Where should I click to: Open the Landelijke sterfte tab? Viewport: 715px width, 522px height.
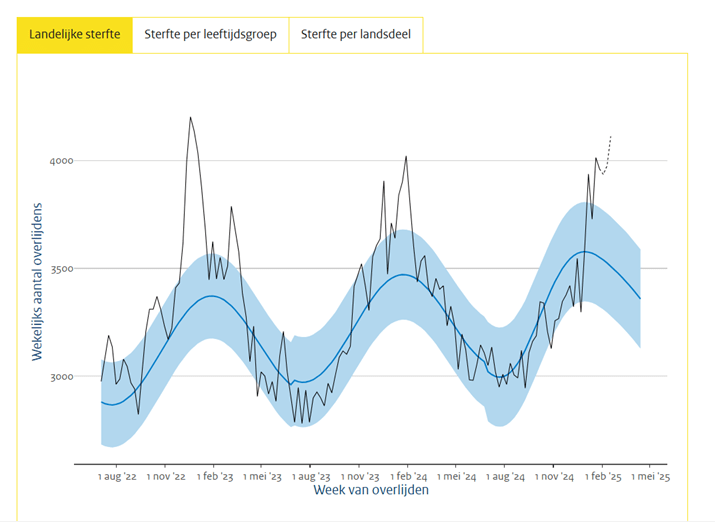(x=75, y=35)
